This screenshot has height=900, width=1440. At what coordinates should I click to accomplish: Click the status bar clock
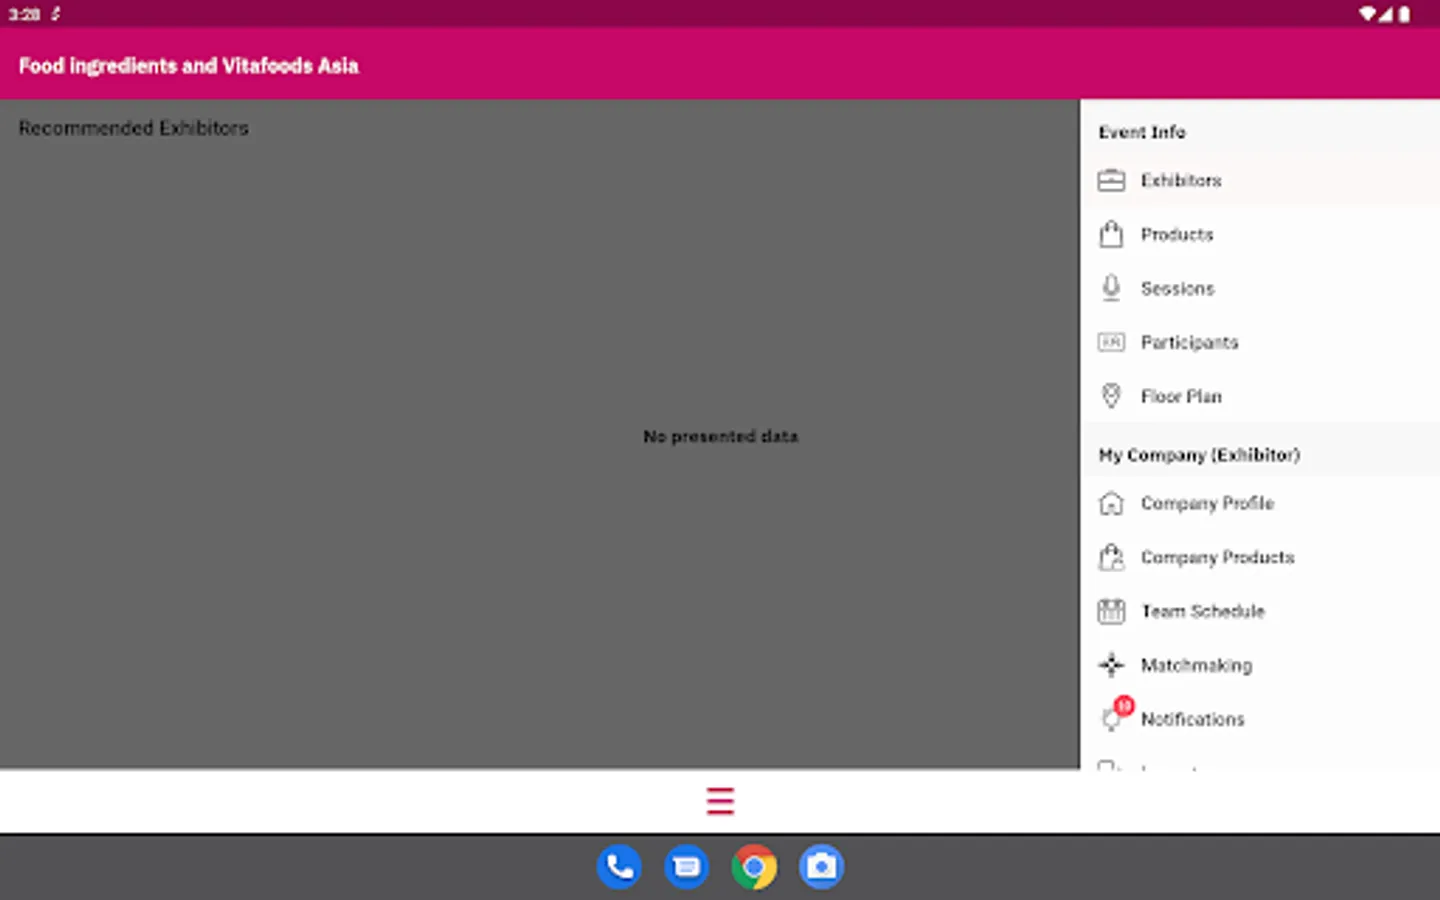coord(24,14)
